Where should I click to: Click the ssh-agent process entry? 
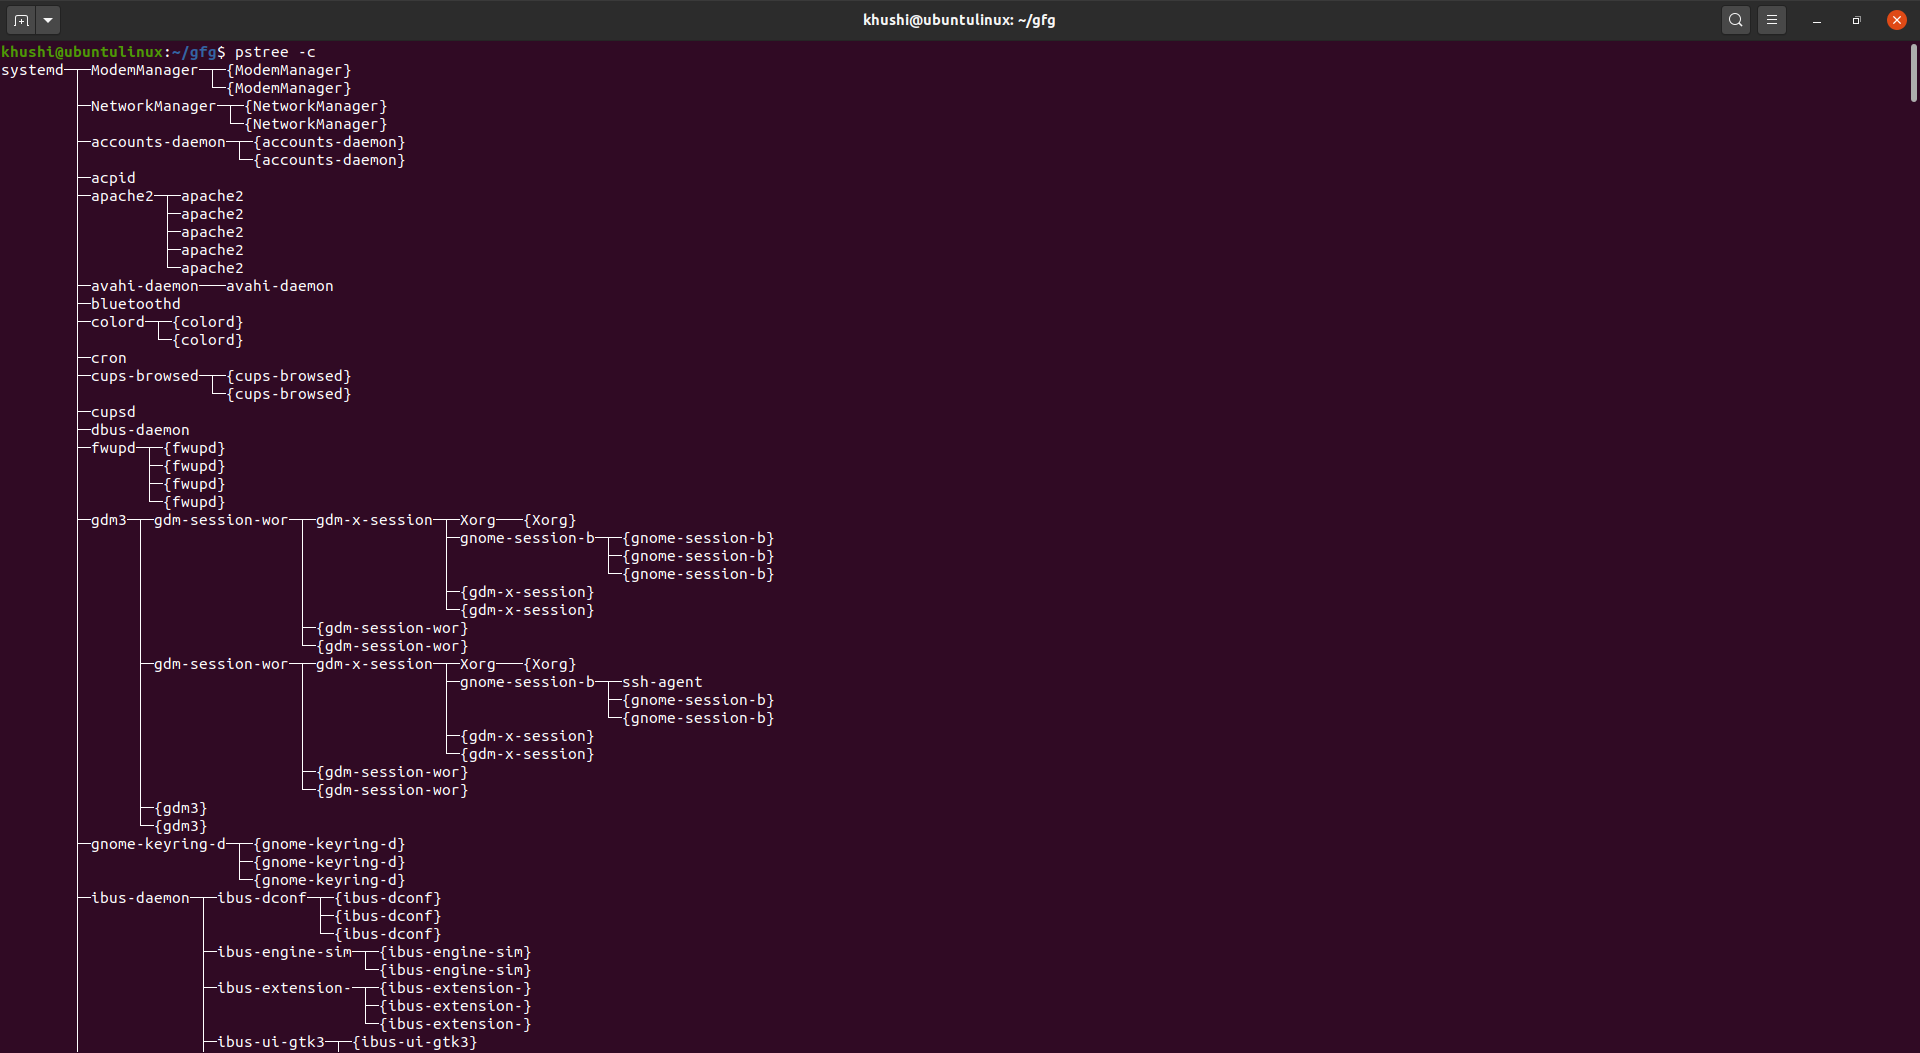pyautogui.click(x=662, y=682)
